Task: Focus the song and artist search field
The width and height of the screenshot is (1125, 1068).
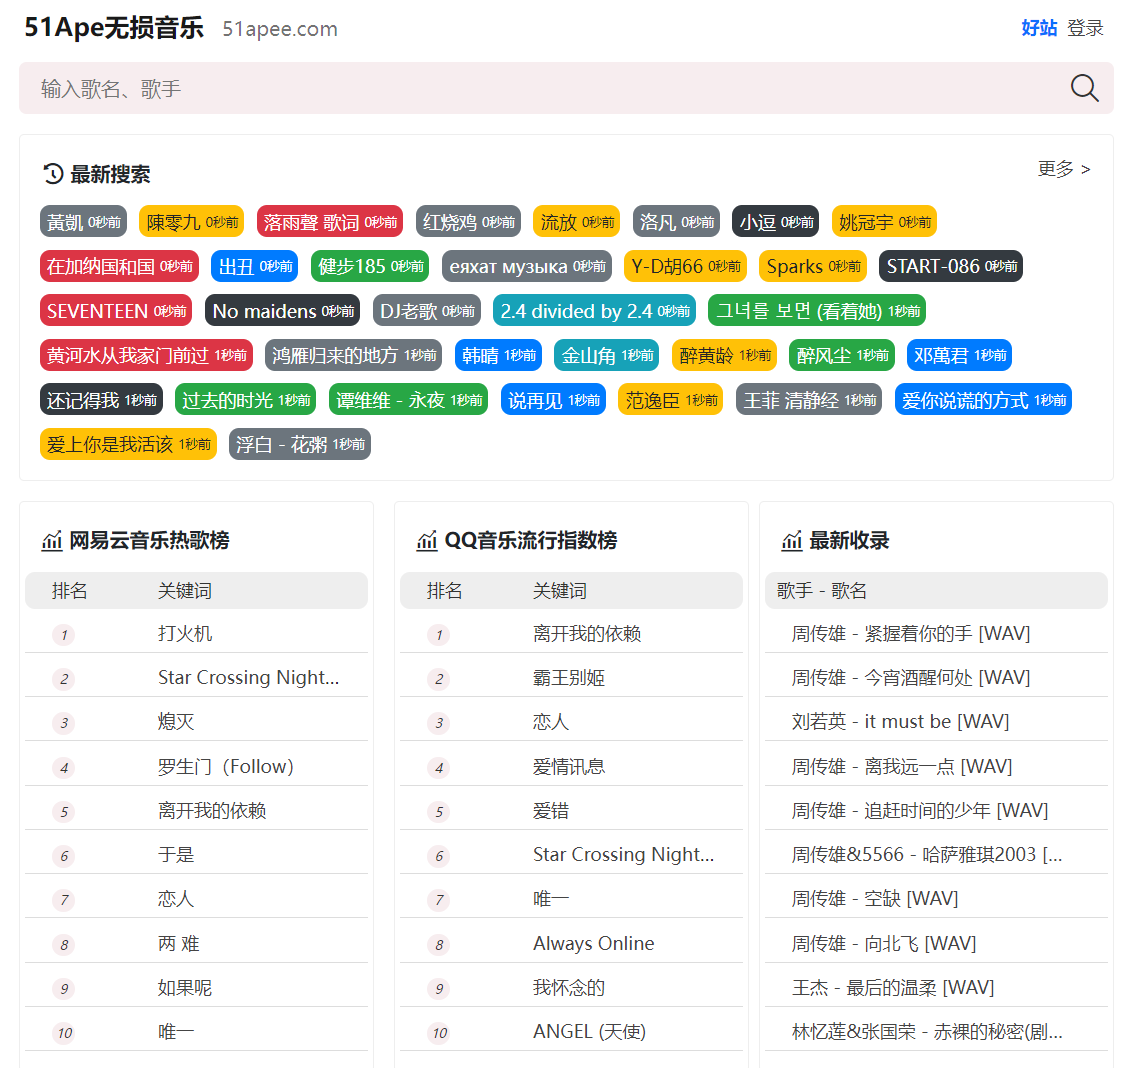Action: click(540, 89)
